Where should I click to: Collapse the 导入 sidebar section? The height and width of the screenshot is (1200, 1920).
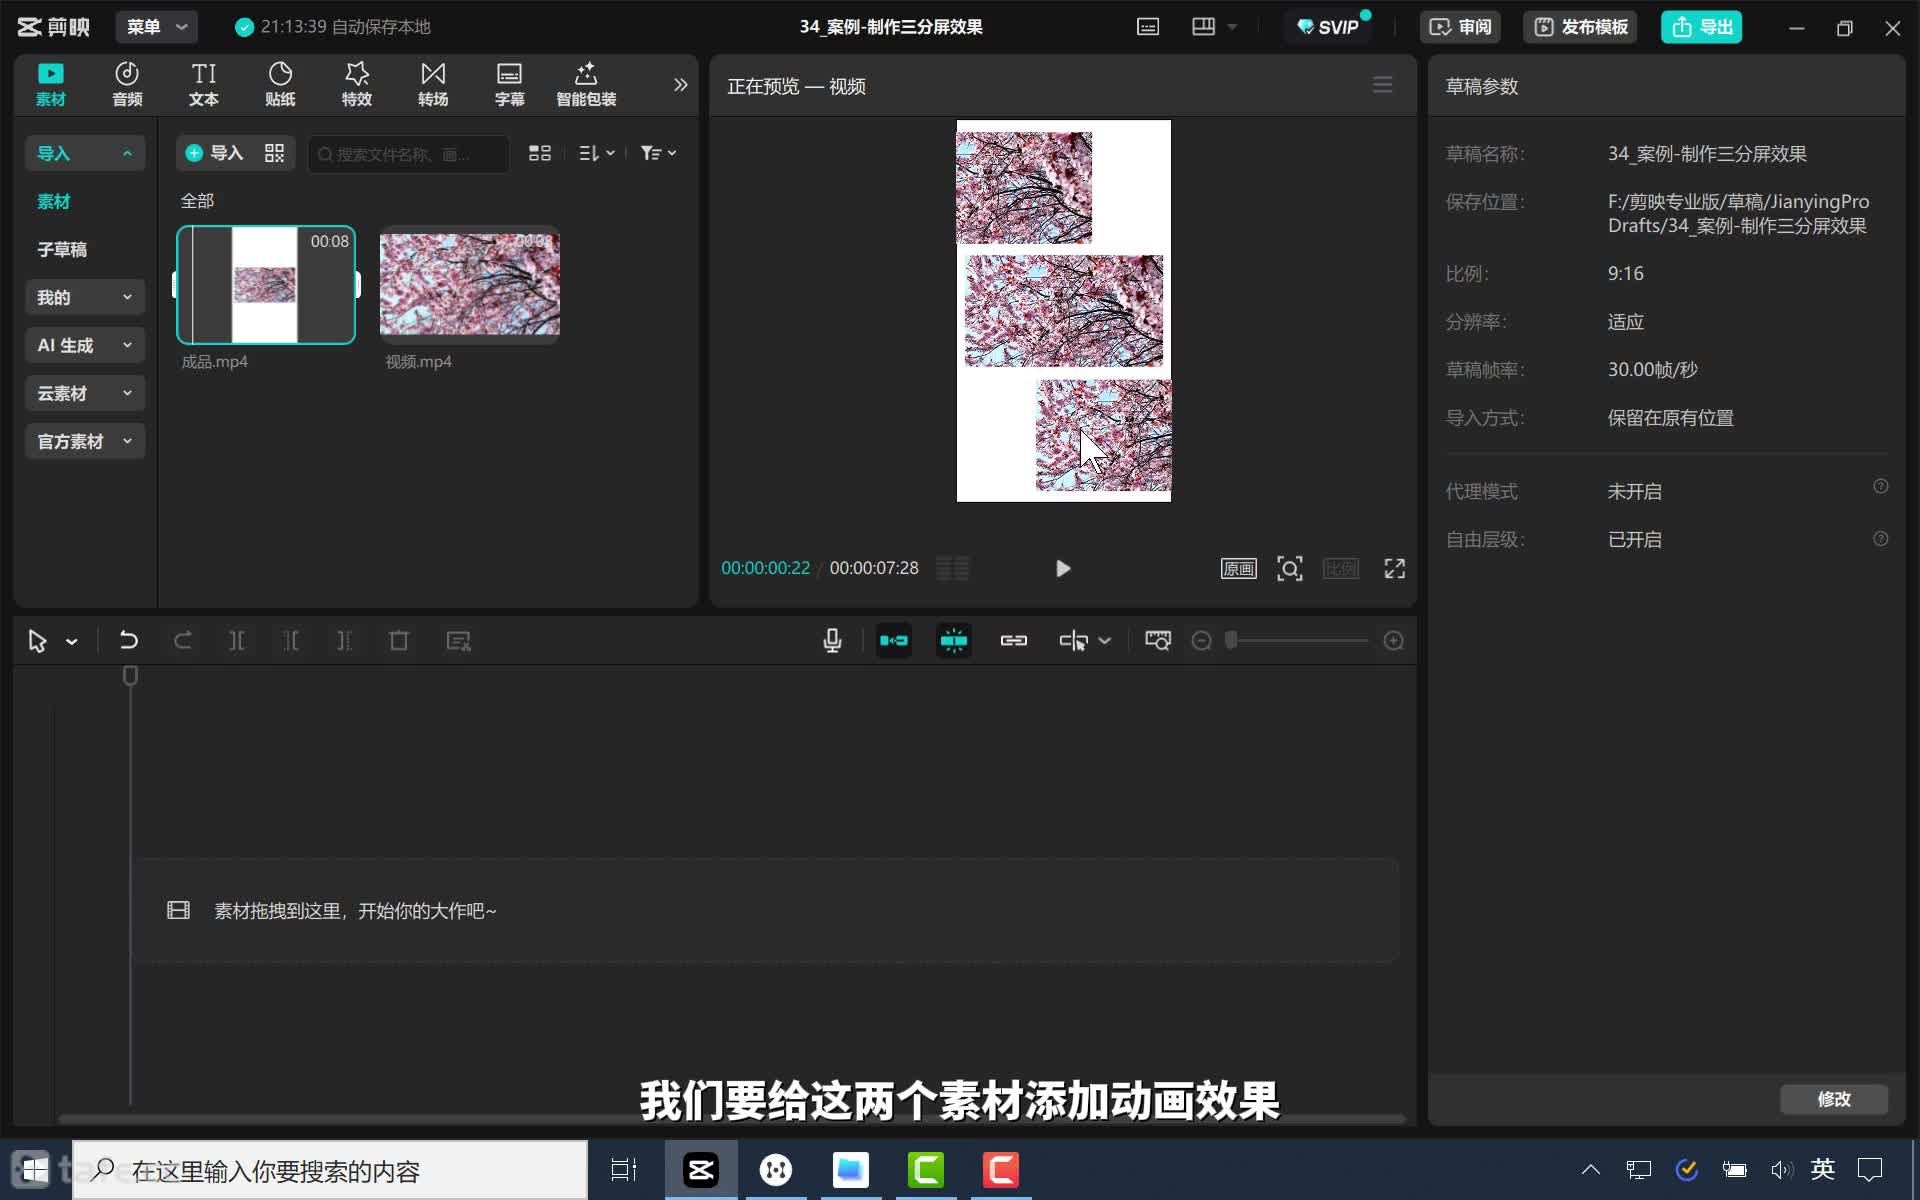pyautogui.click(x=85, y=153)
